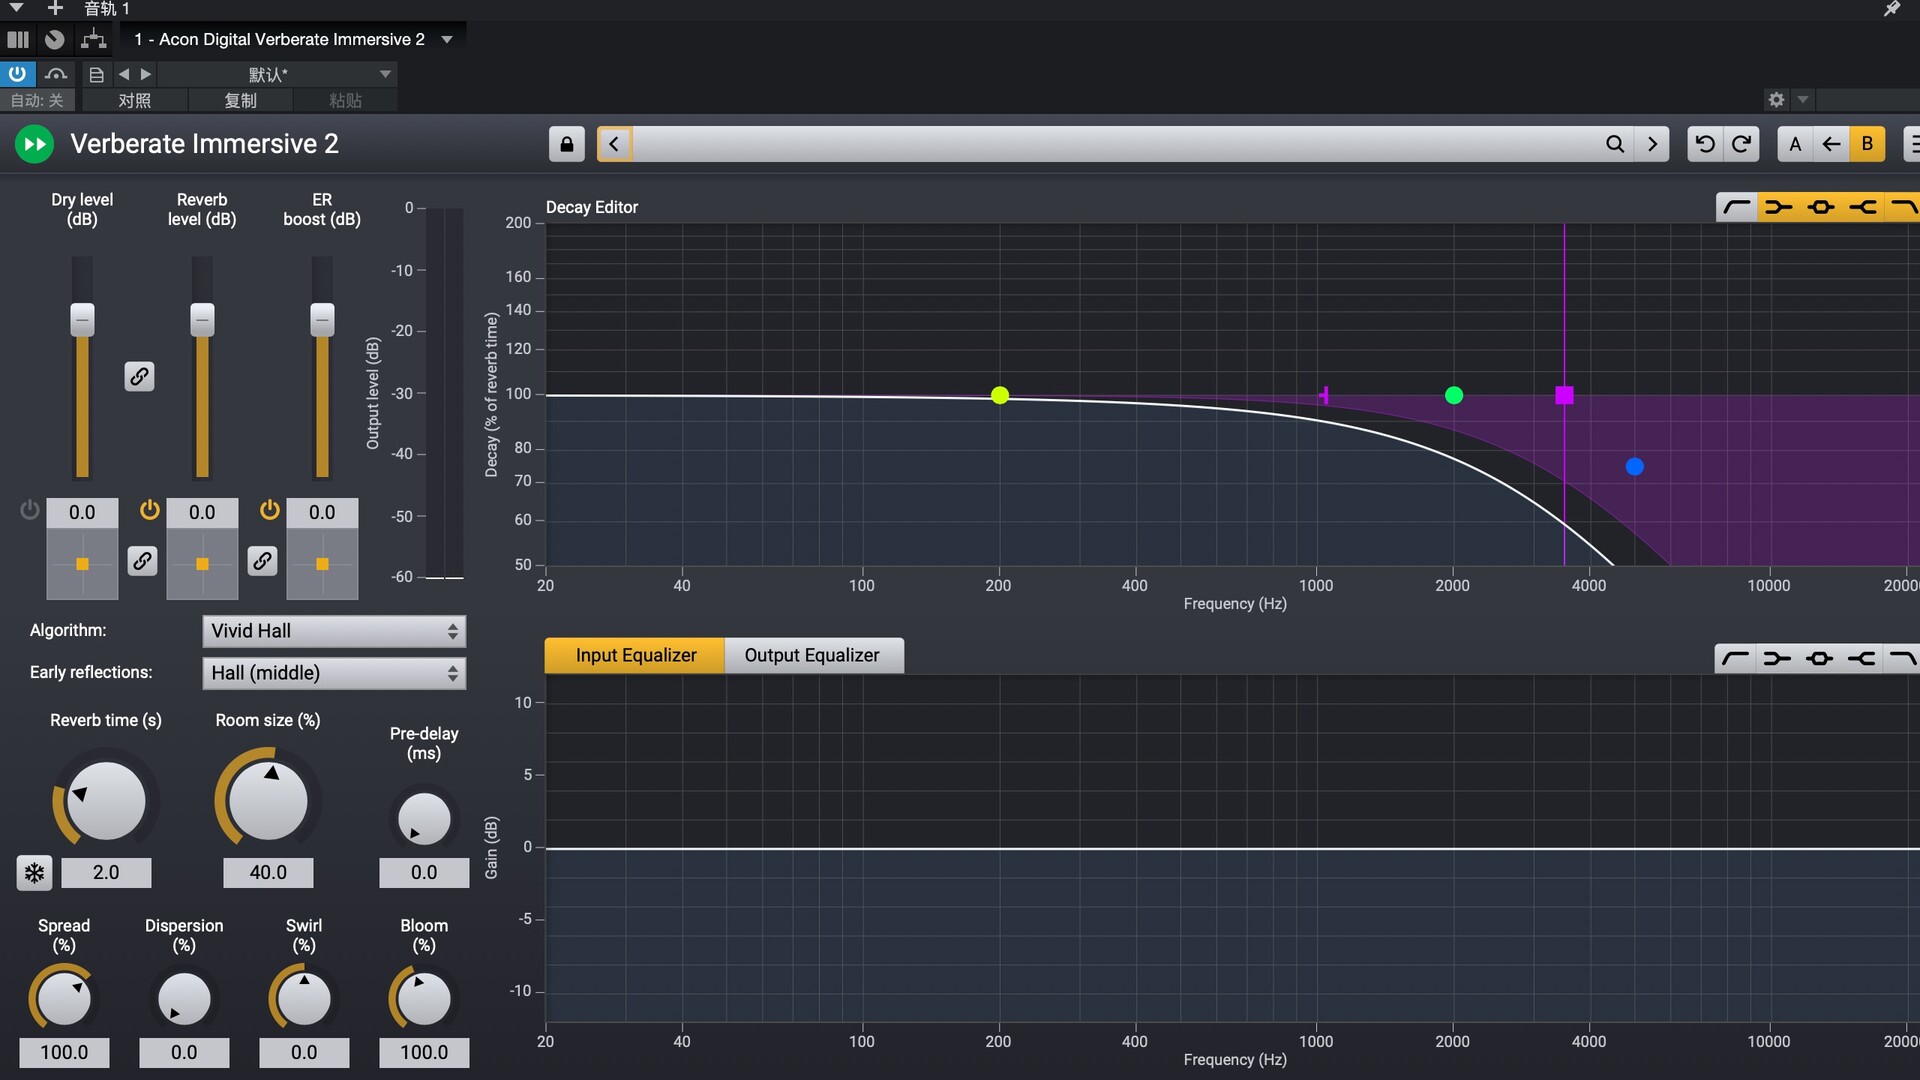The width and height of the screenshot is (1920, 1080).
Task: Select A comparison state
Action: tap(1795, 144)
